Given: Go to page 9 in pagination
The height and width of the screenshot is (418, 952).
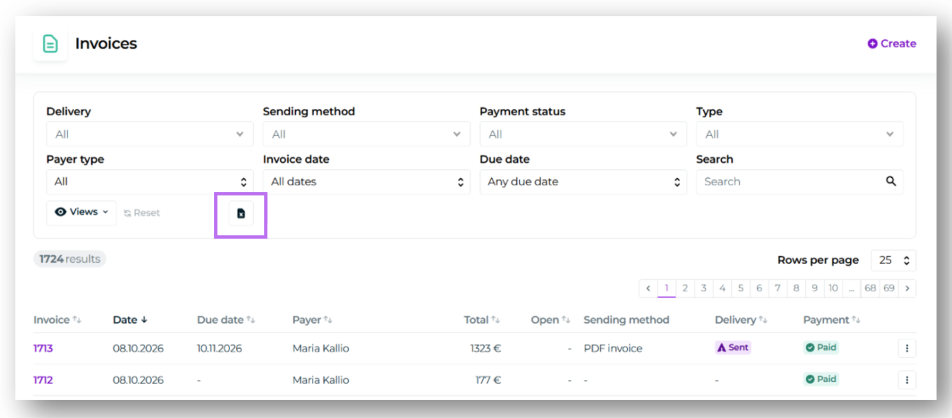Looking at the screenshot, I should (x=815, y=288).
